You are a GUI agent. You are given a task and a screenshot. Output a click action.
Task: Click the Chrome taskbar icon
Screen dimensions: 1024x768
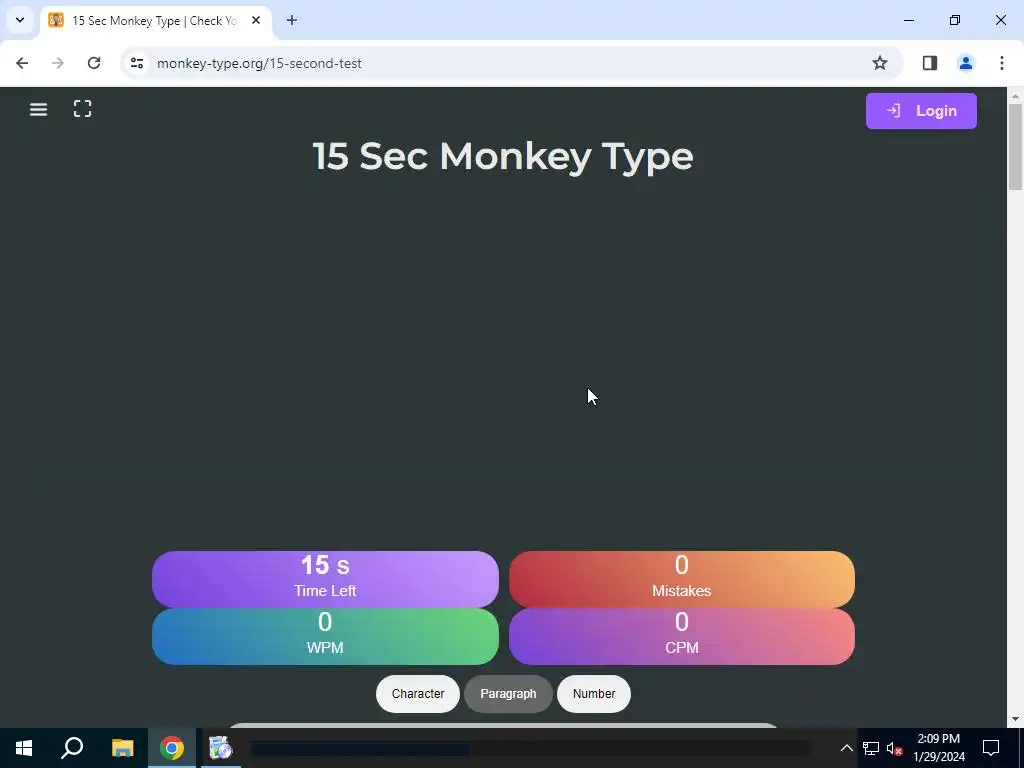click(172, 748)
